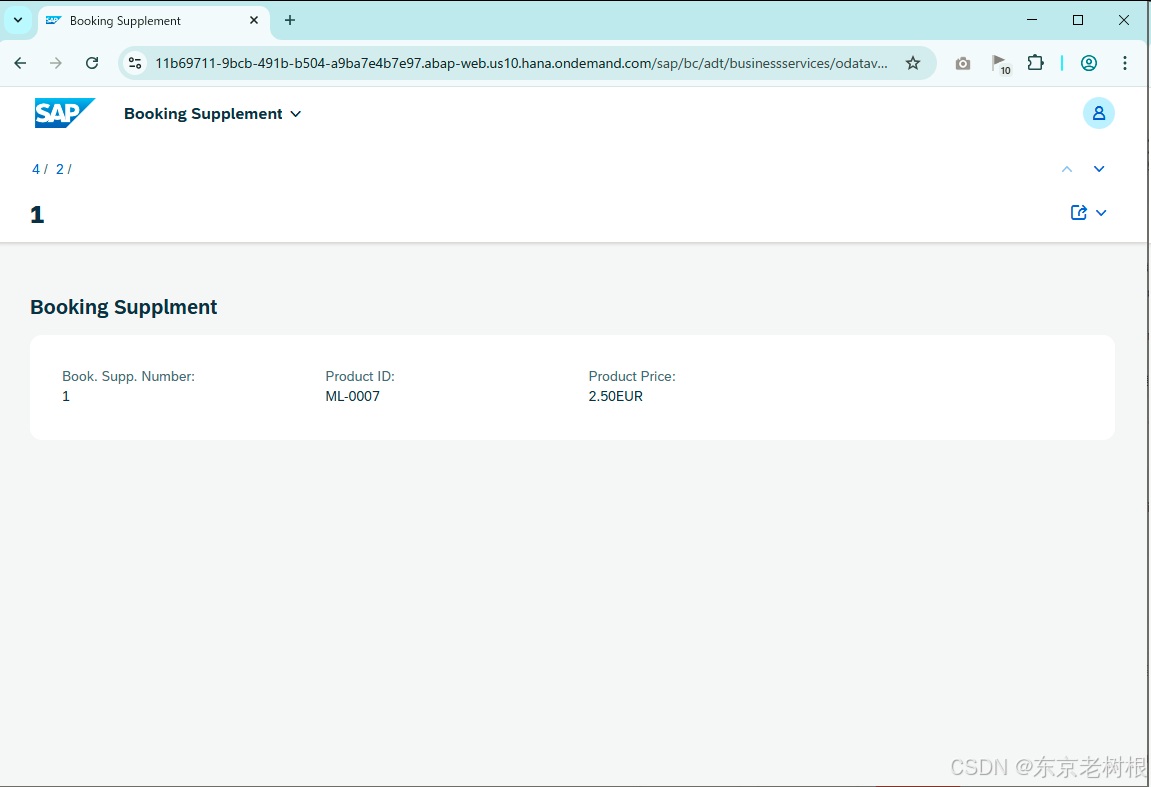Click the camera screenshot extension icon
Screen dimensions: 1151x787
(962, 64)
